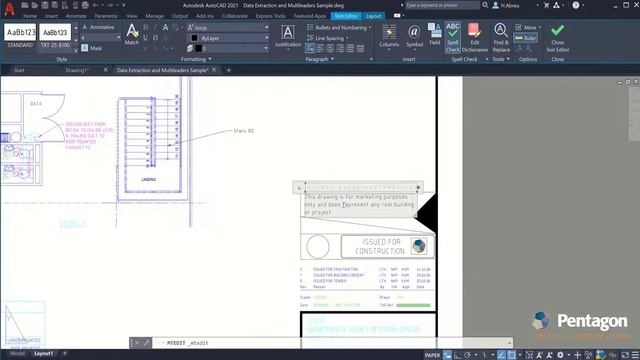Viewport: 640px width, 360px height.
Task: Open Edit Dictionaries
Action: pyautogui.click(x=475, y=38)
